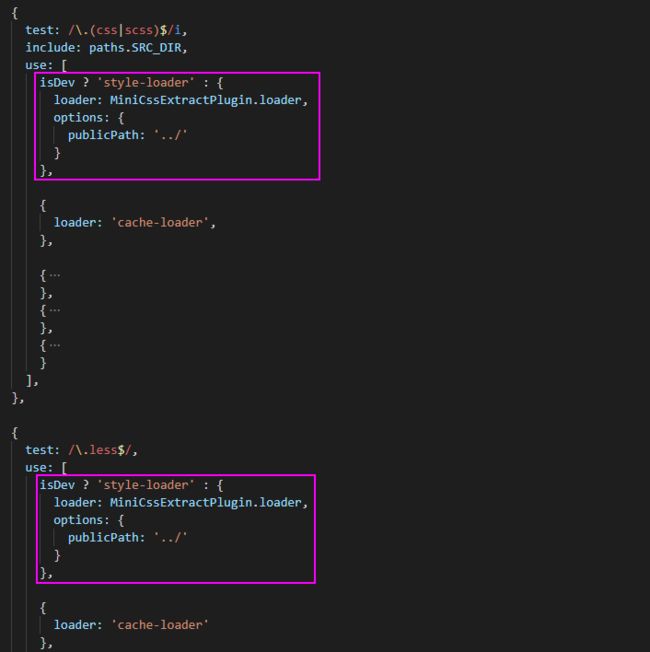Click 'use' under the css|scss test line

click(36, 65)
